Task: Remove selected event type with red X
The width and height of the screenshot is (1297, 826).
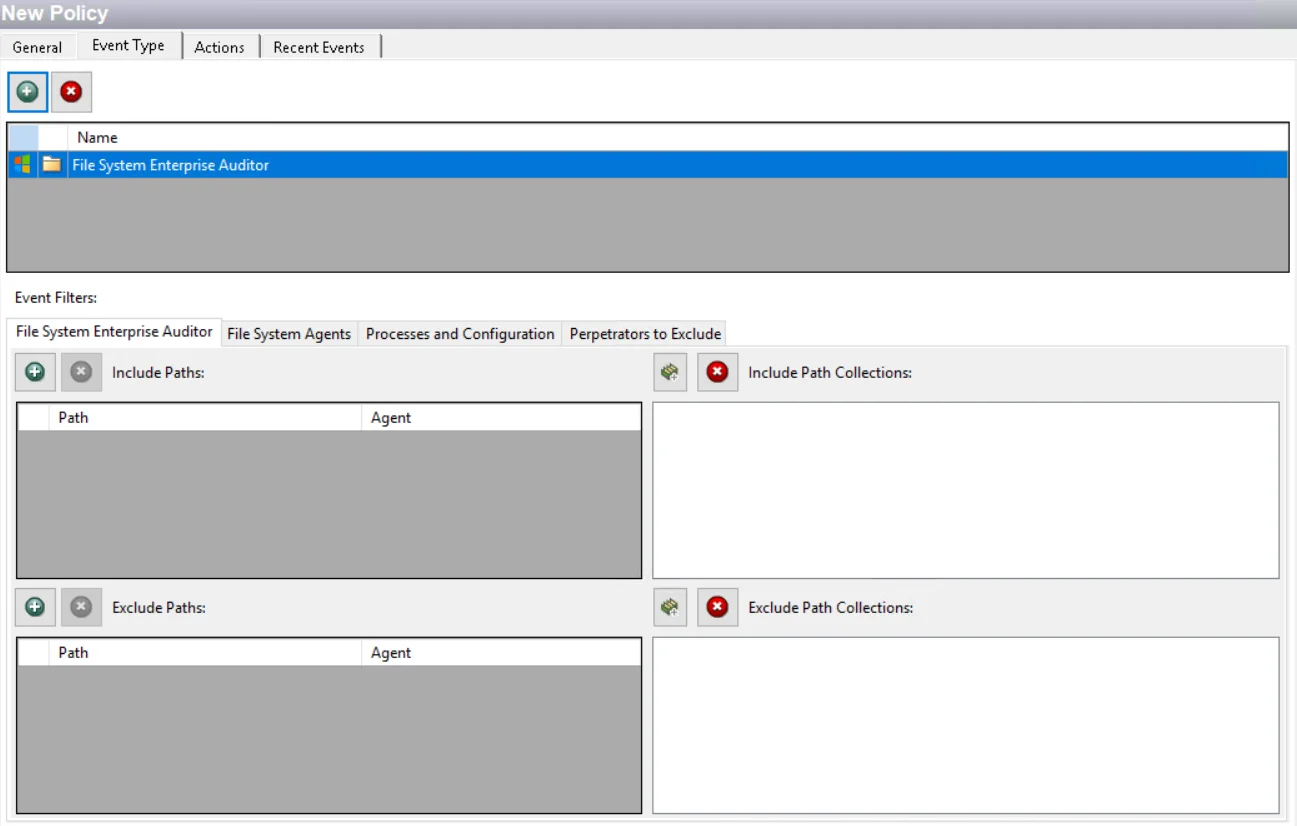Action: tap(71, 92)
